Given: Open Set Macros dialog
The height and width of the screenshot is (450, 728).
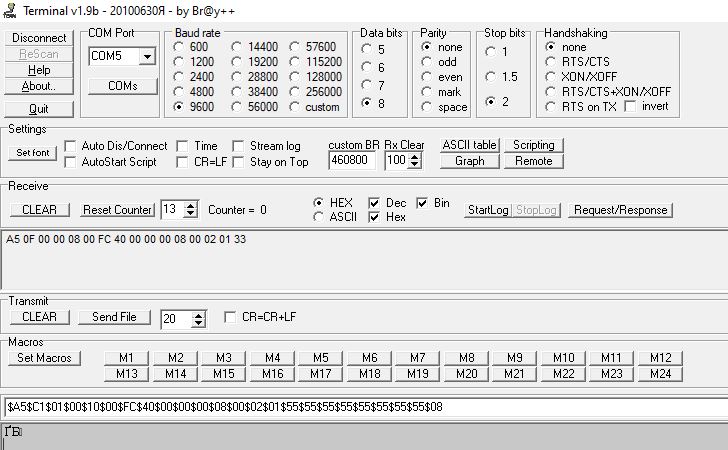Looking at the screenshot, I should 44,358.
